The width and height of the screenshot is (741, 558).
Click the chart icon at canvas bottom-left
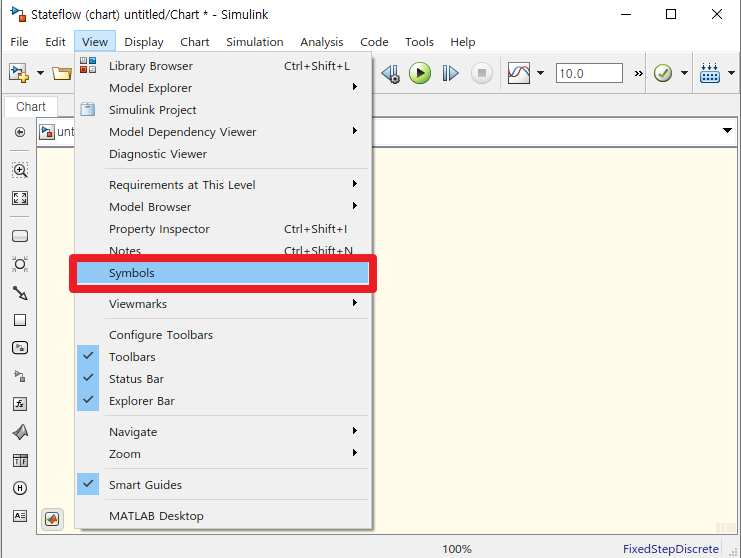52,519
